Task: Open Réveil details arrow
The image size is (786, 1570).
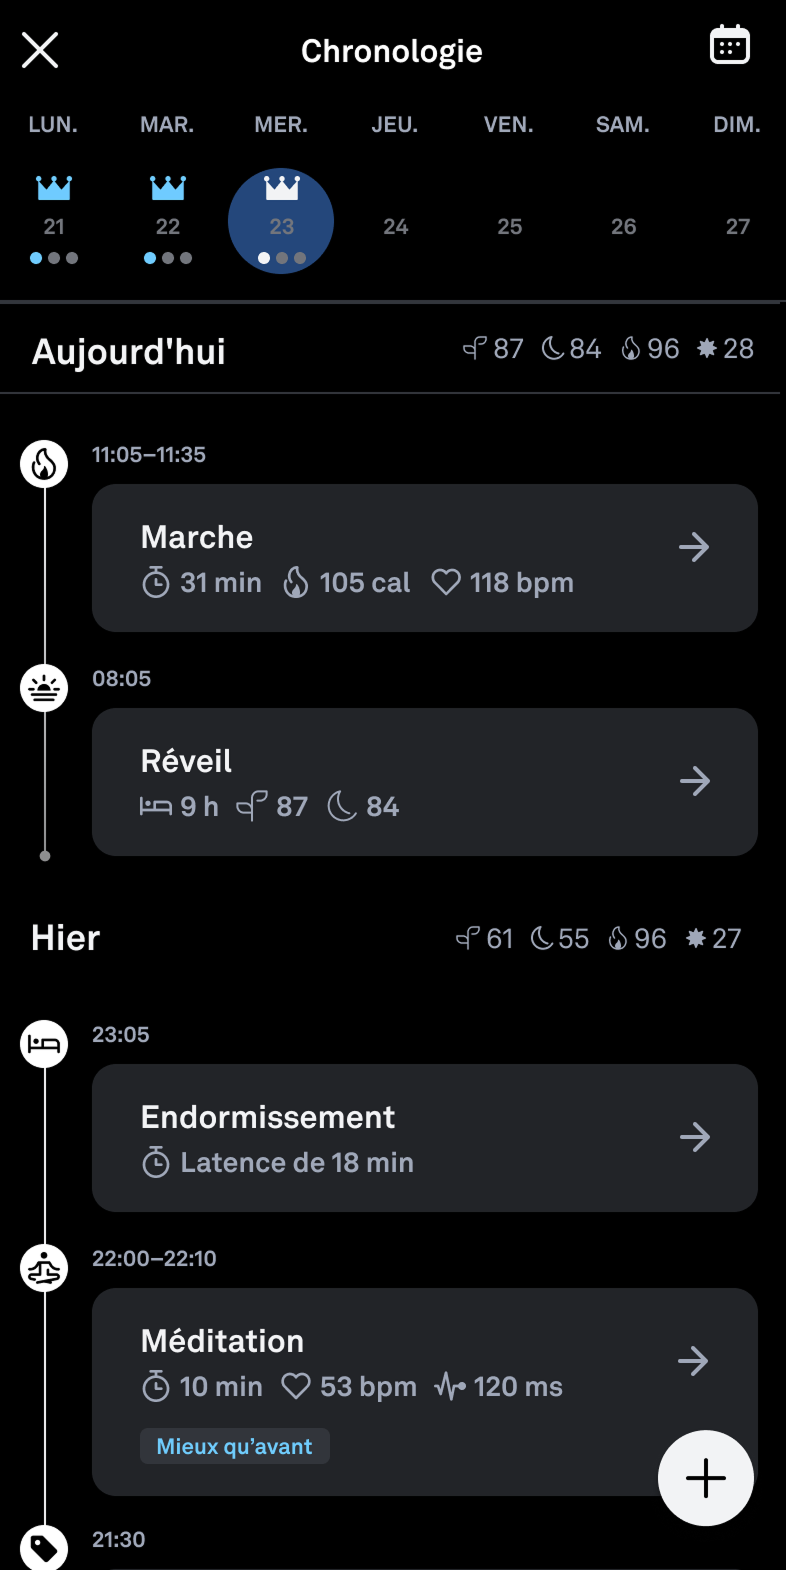Action: click(694, 781)
